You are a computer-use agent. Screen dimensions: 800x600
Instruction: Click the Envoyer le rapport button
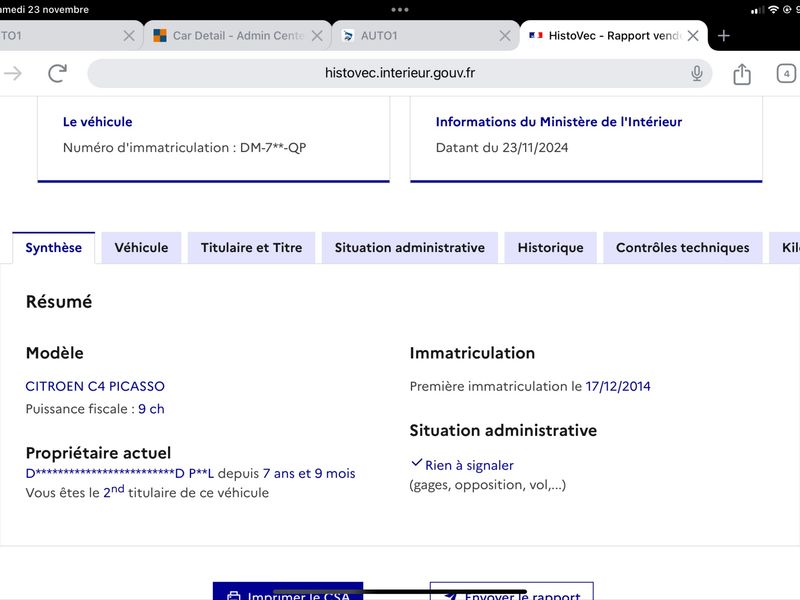click(x=512, y=591)
